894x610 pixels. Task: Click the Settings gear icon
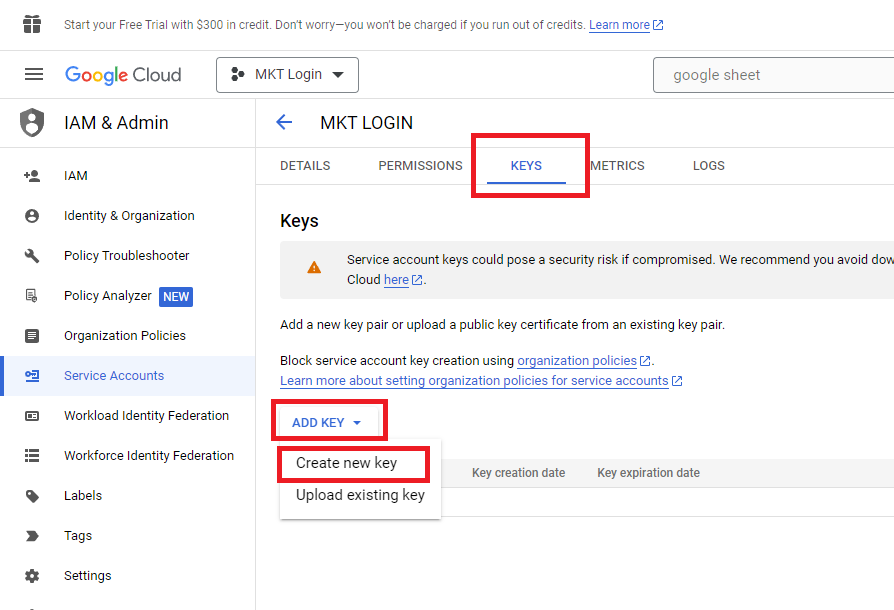(x=32, y=576)
